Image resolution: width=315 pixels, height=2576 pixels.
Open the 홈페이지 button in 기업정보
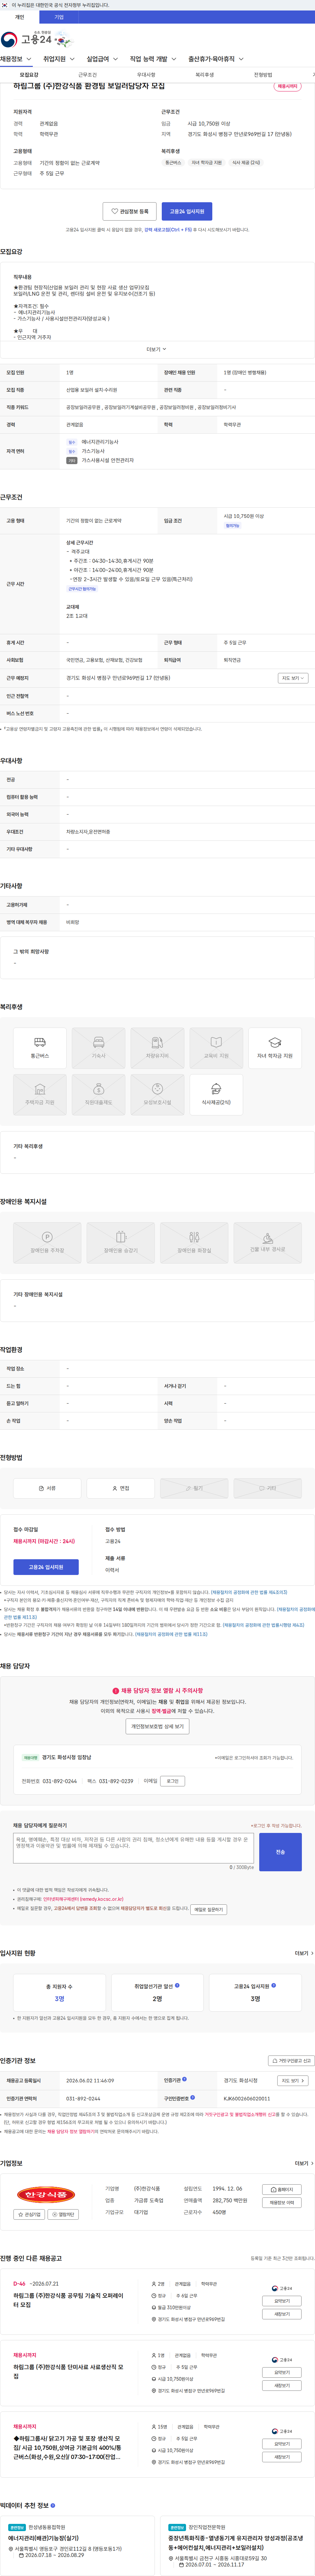tap(282, 2190)
